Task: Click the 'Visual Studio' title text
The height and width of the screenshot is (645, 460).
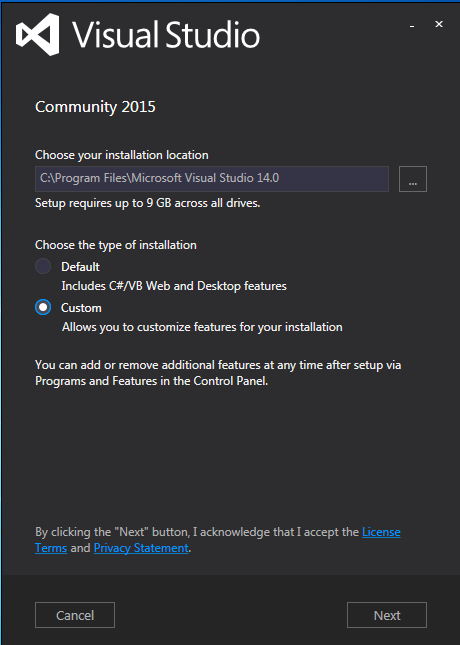Action: (x=166, y=35)
